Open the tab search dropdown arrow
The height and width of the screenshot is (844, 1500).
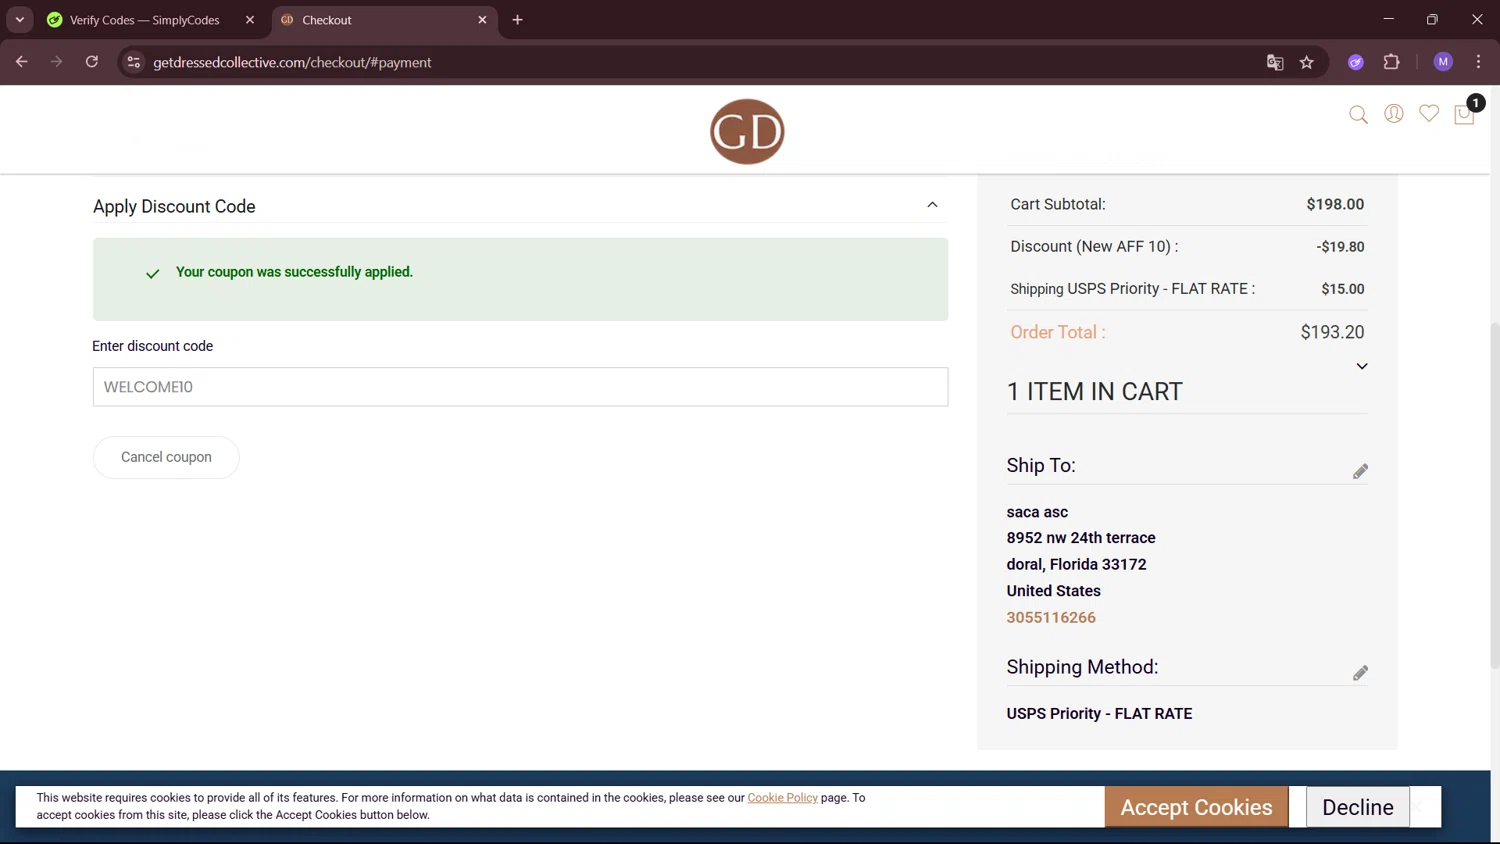[x=19, y=20]
